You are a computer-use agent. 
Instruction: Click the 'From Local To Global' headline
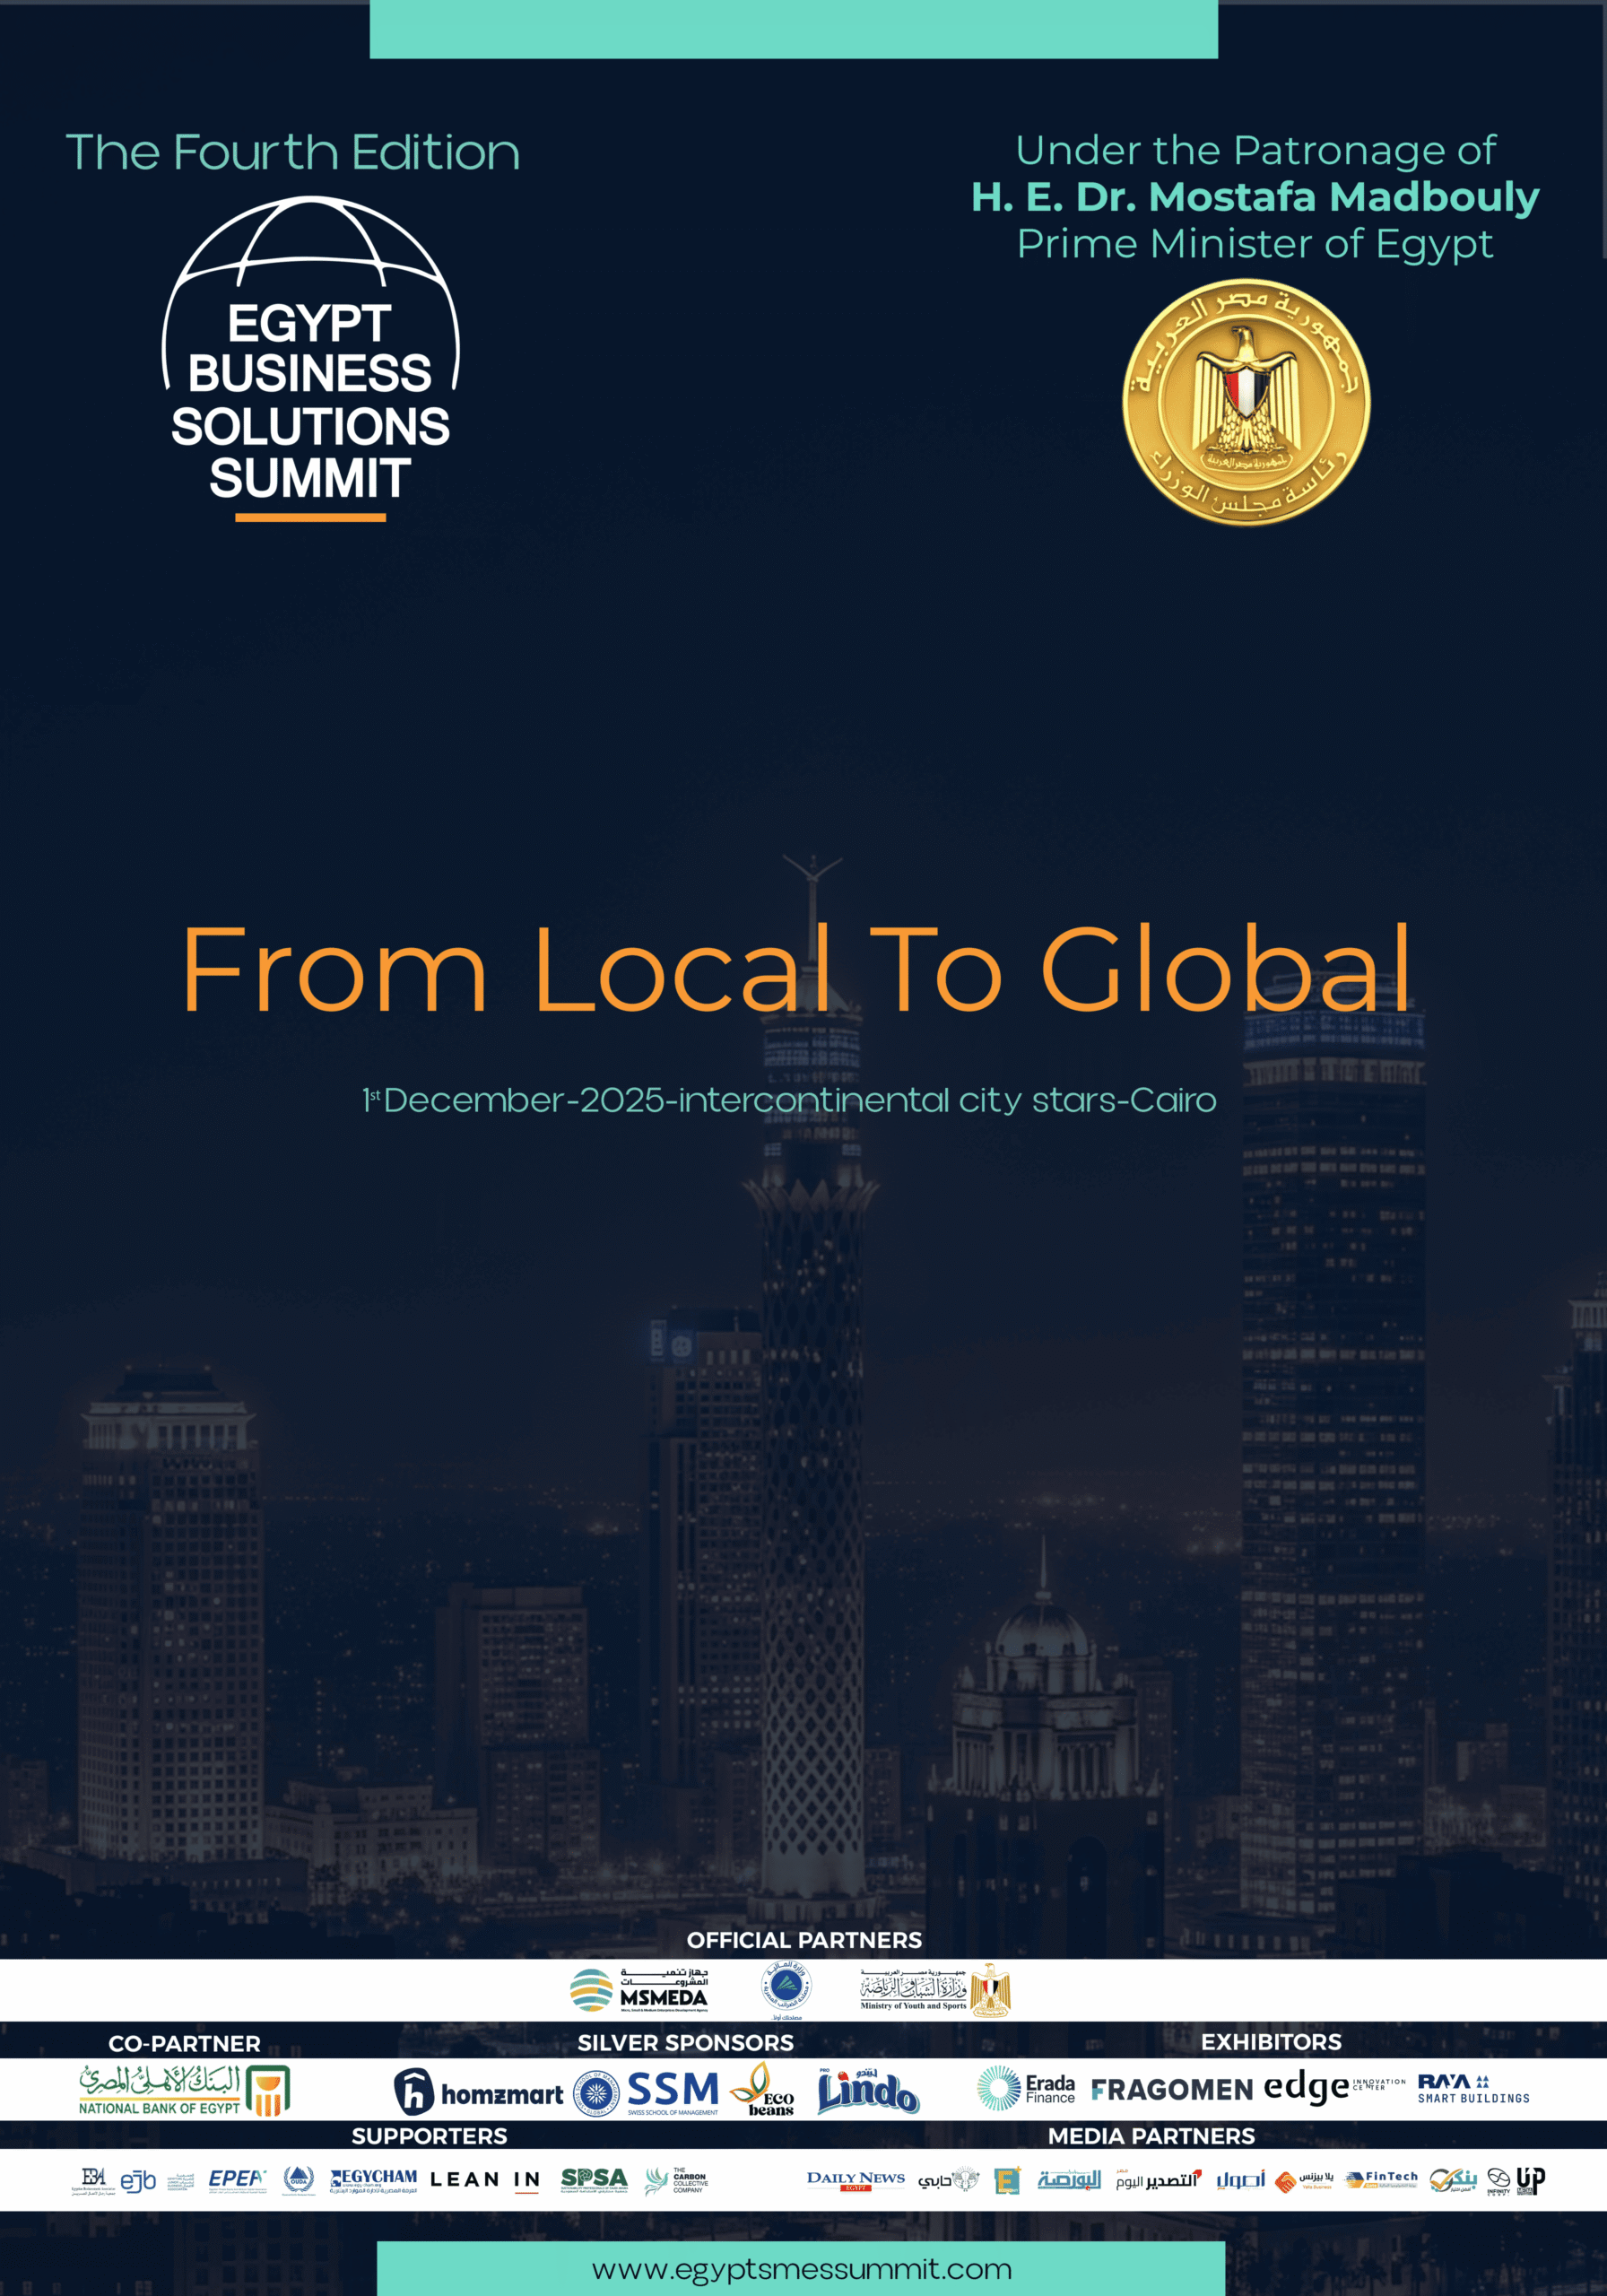point(796,969)
